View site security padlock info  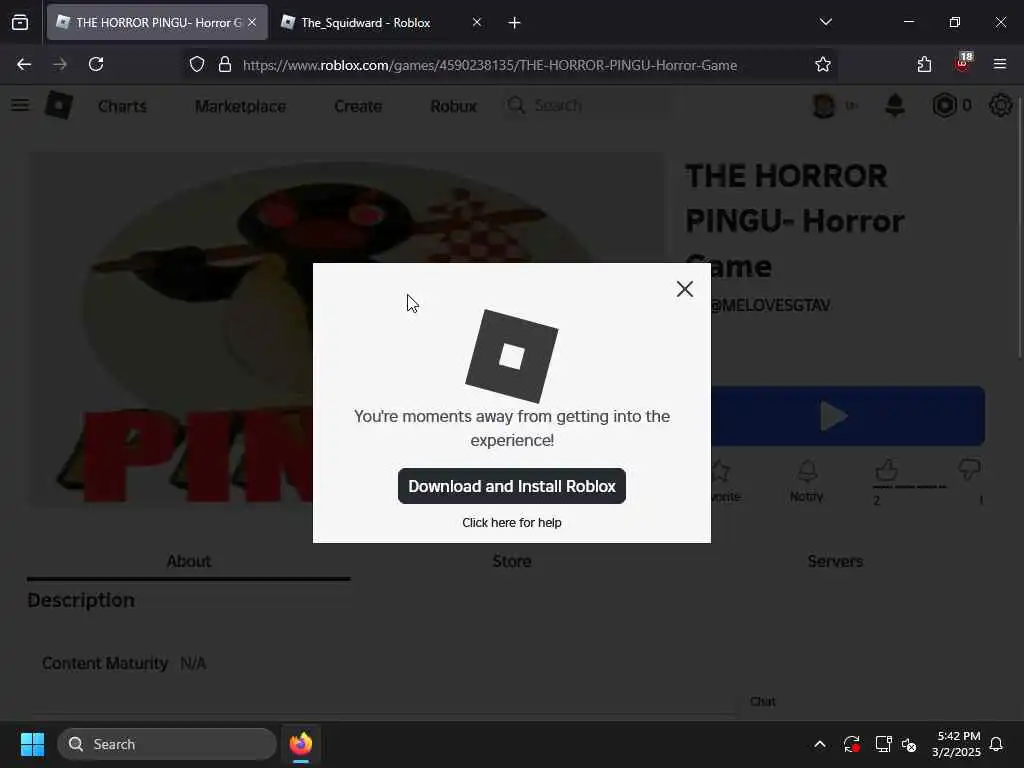point(225,65)
